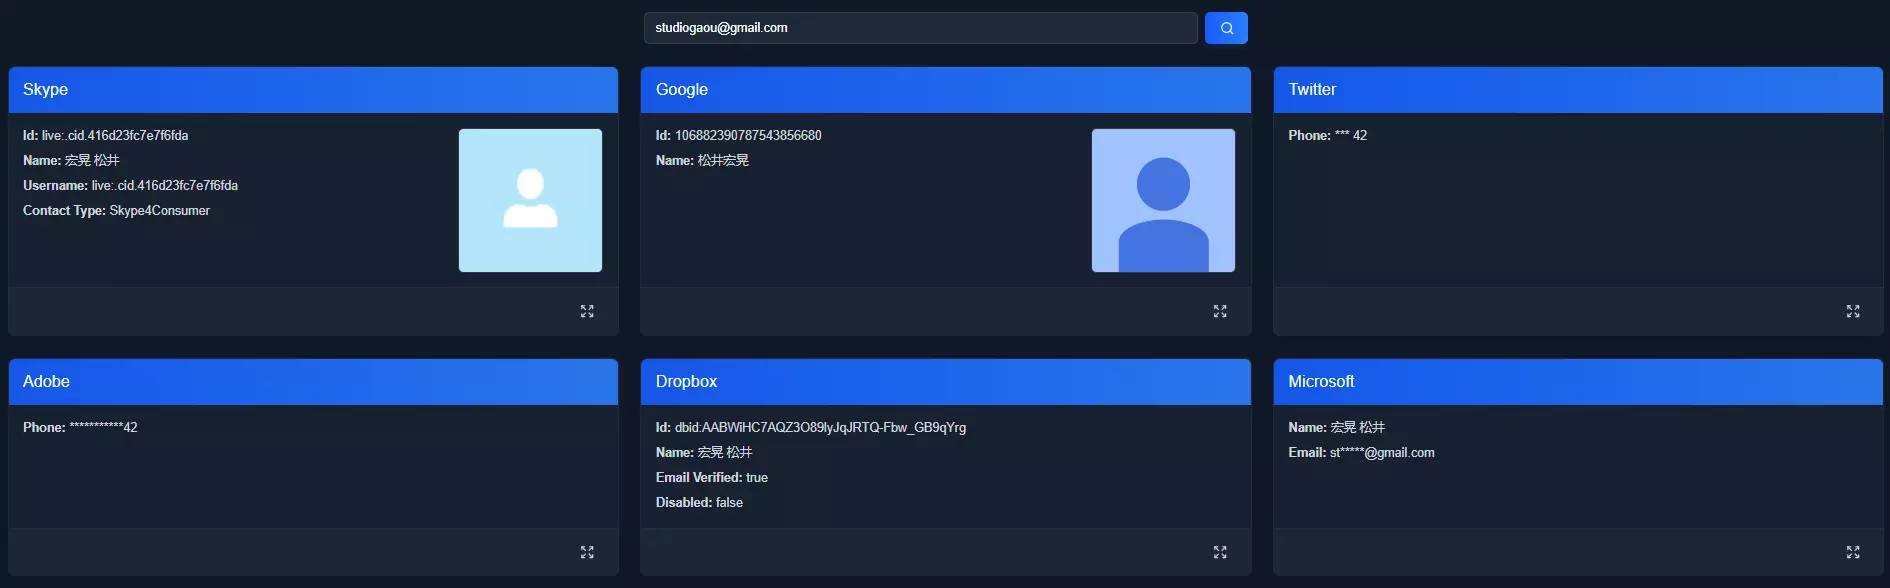This screenshot has height=588, width=1890.
Task: Select Microsoft Email st*****@gmail.com
Action: tap(1362, 452)
